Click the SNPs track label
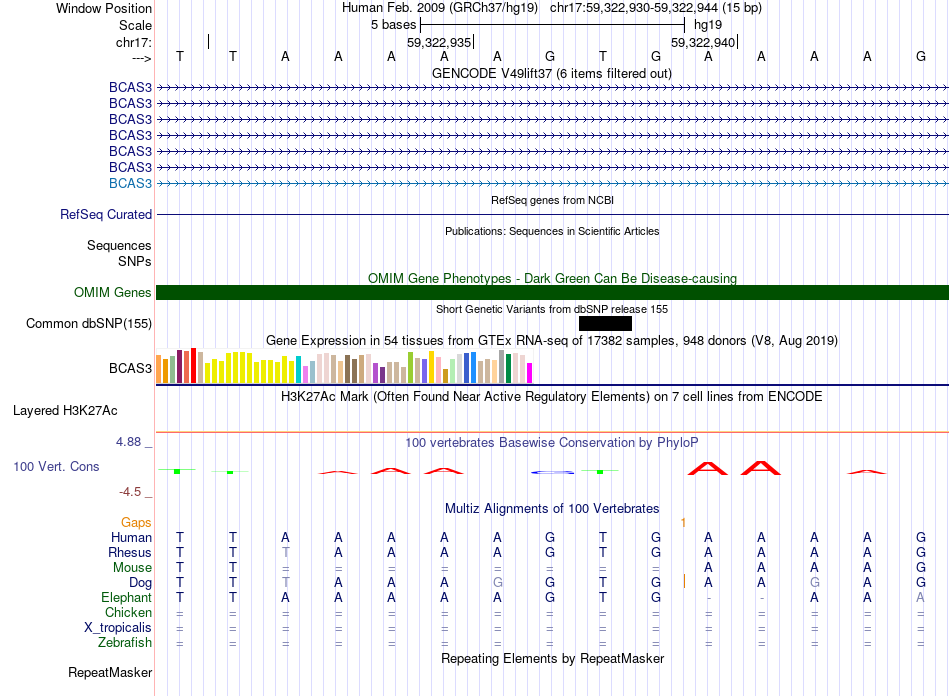 (135, 261)
